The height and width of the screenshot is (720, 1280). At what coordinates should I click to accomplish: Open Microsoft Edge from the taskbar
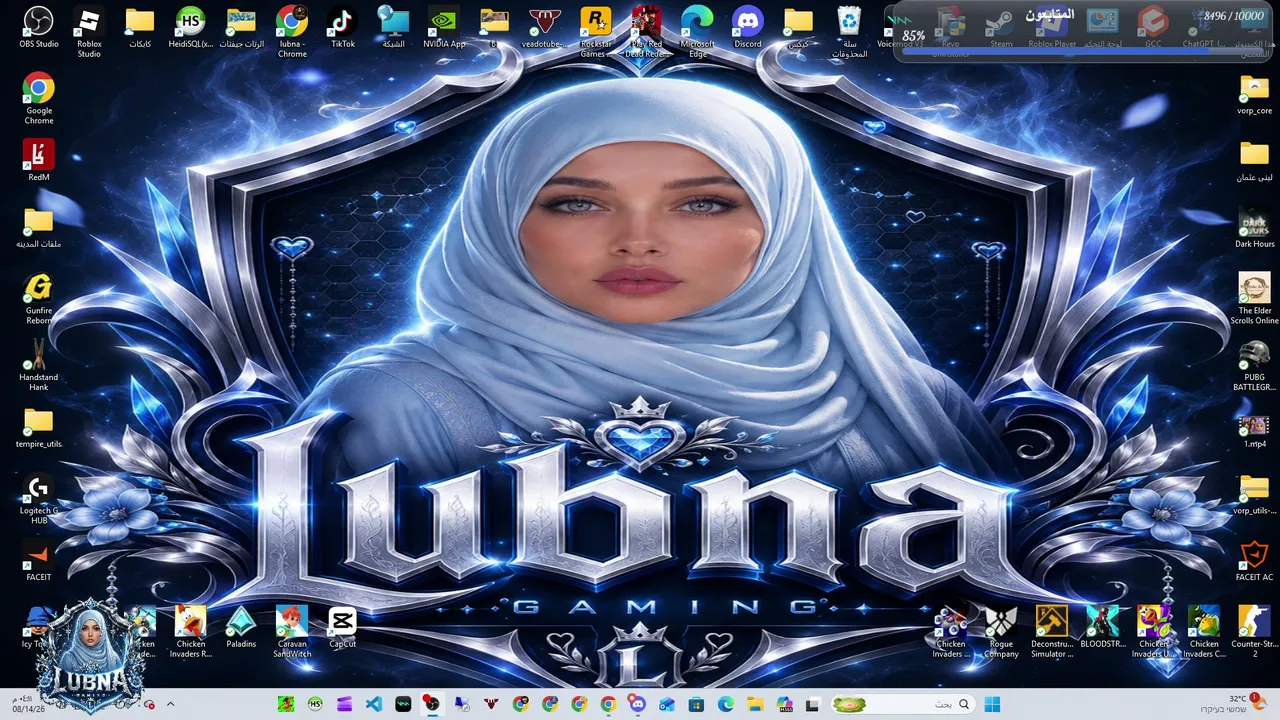(725, 704)
